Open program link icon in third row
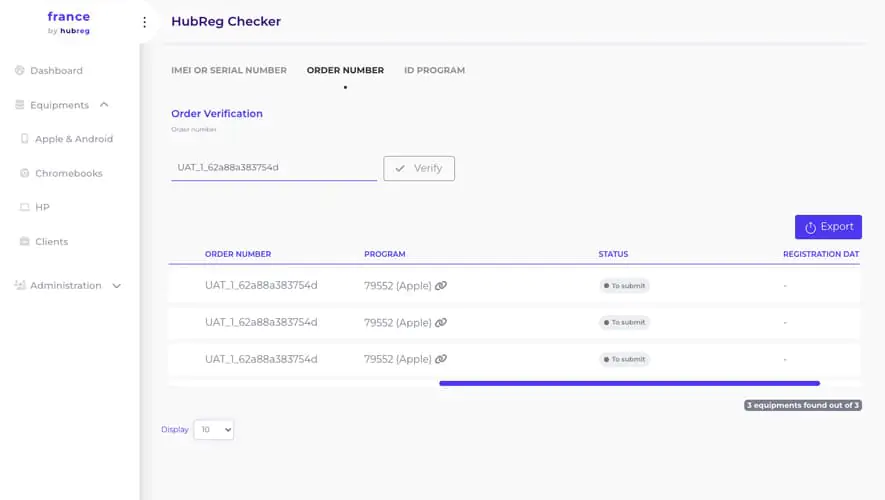This screenshot has height=500, width=885. [441, 359]
